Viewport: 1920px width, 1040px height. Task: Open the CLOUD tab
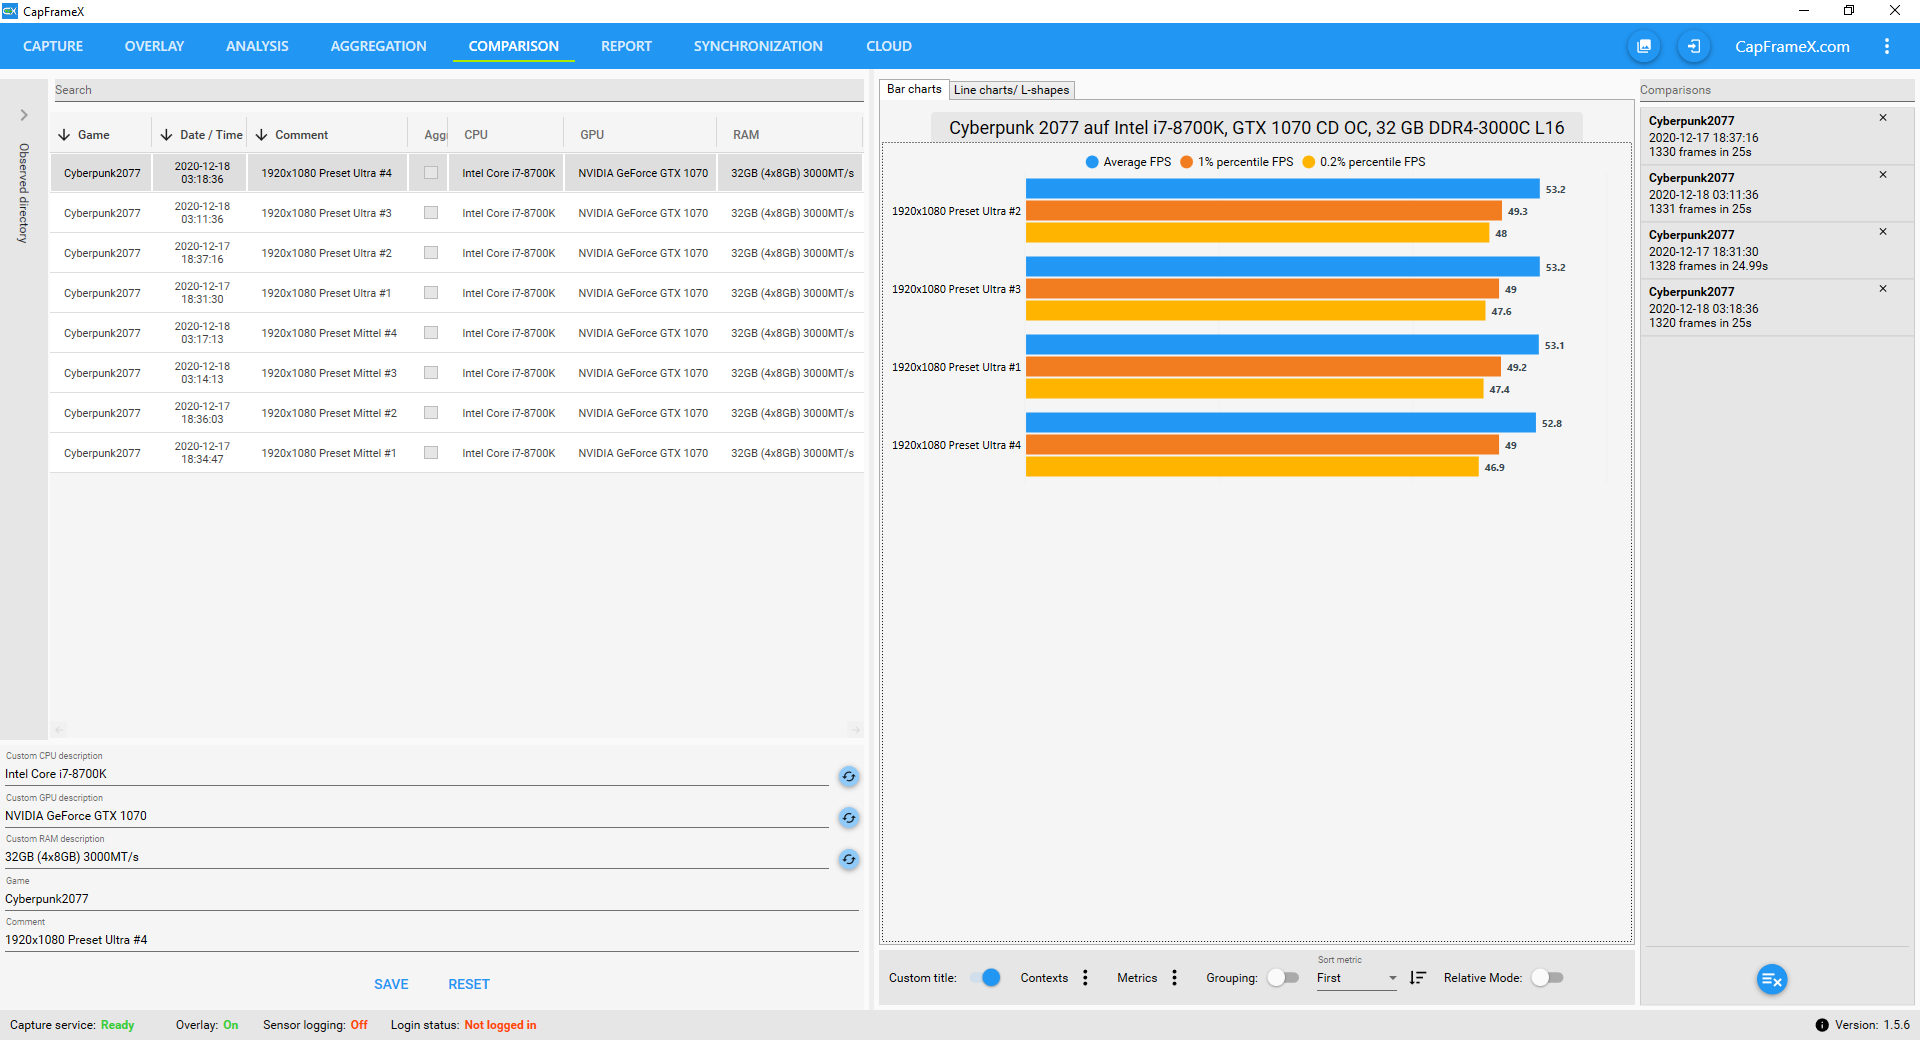[889, 46]
